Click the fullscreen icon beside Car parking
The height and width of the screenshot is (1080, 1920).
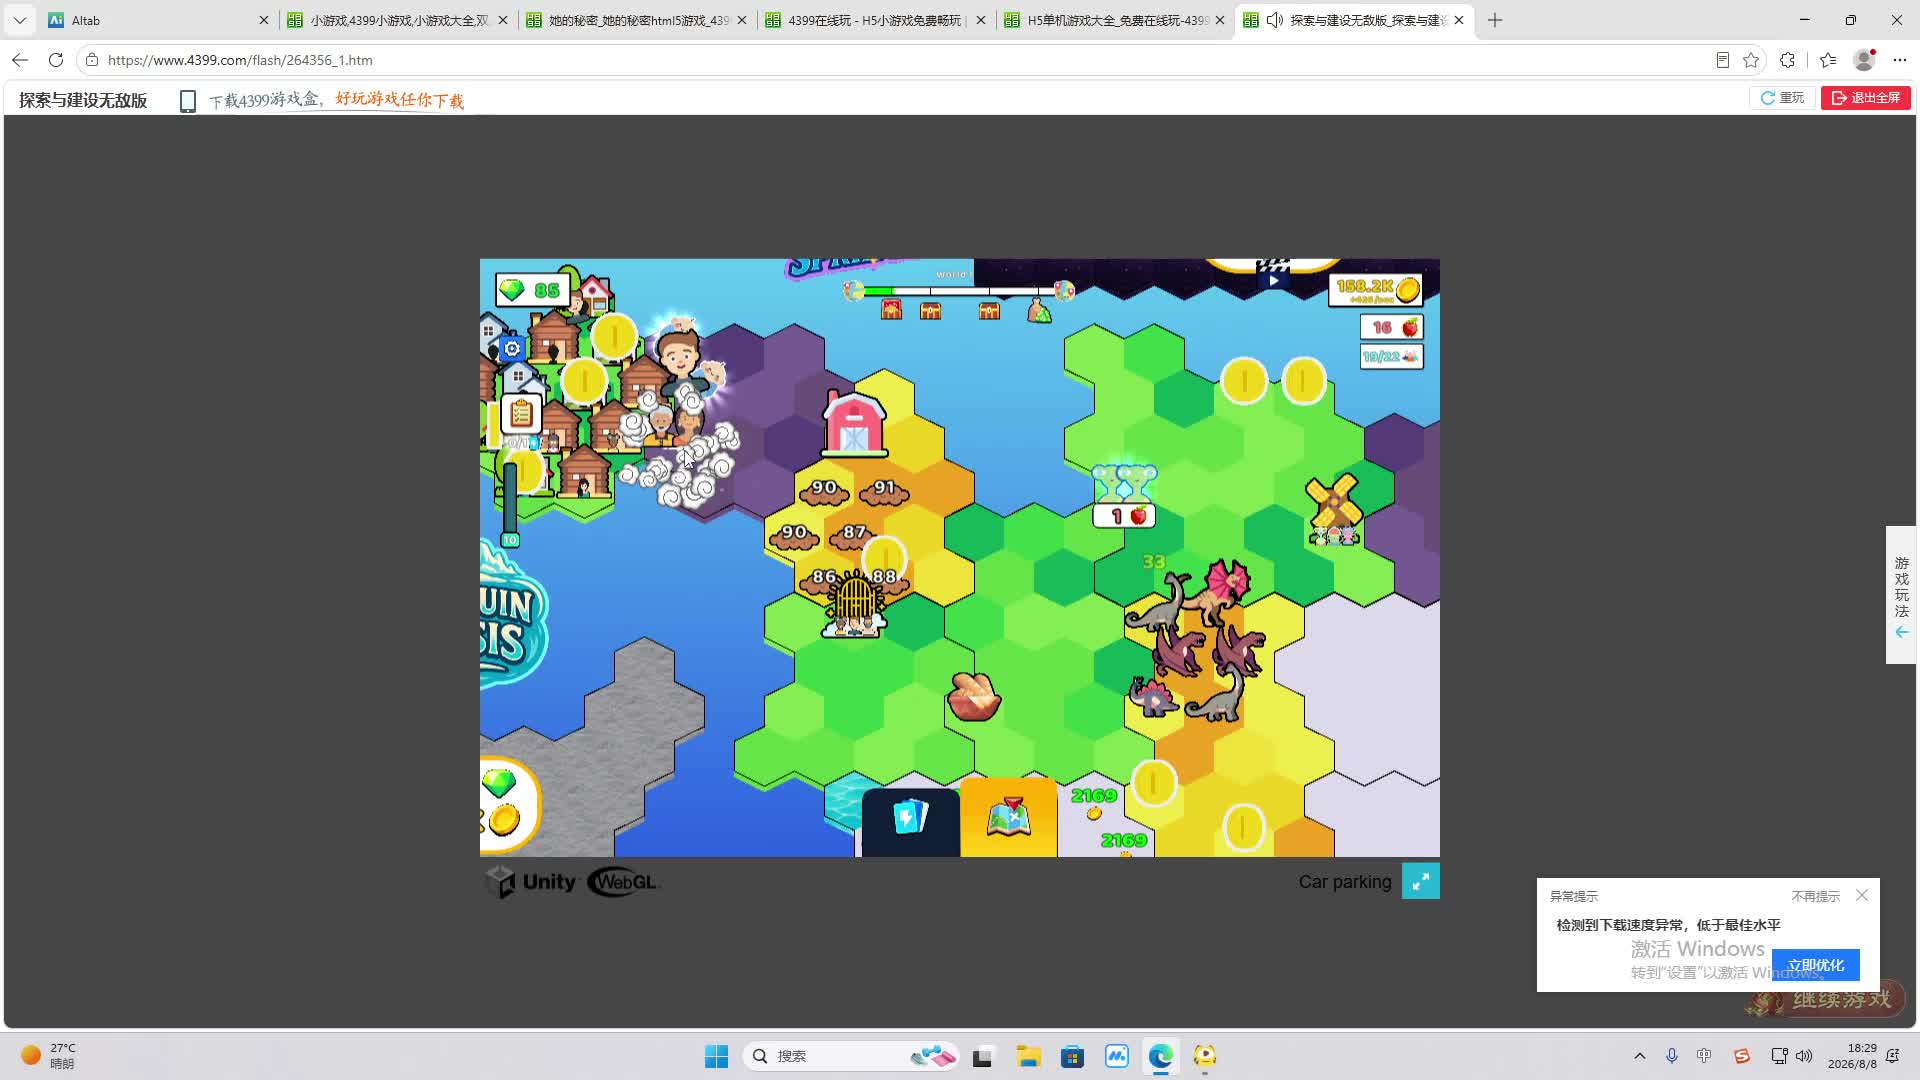pos(1421,881)
